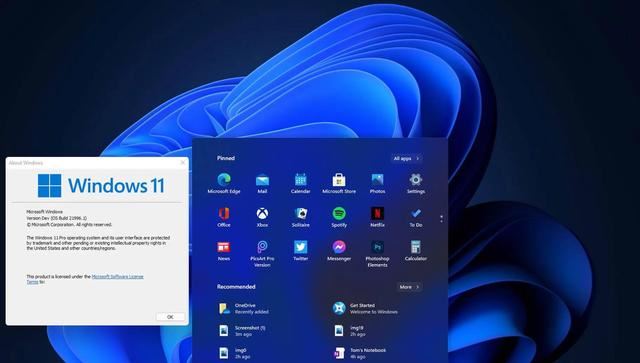
Task: Expand All apps list
Action: [406, 158]
